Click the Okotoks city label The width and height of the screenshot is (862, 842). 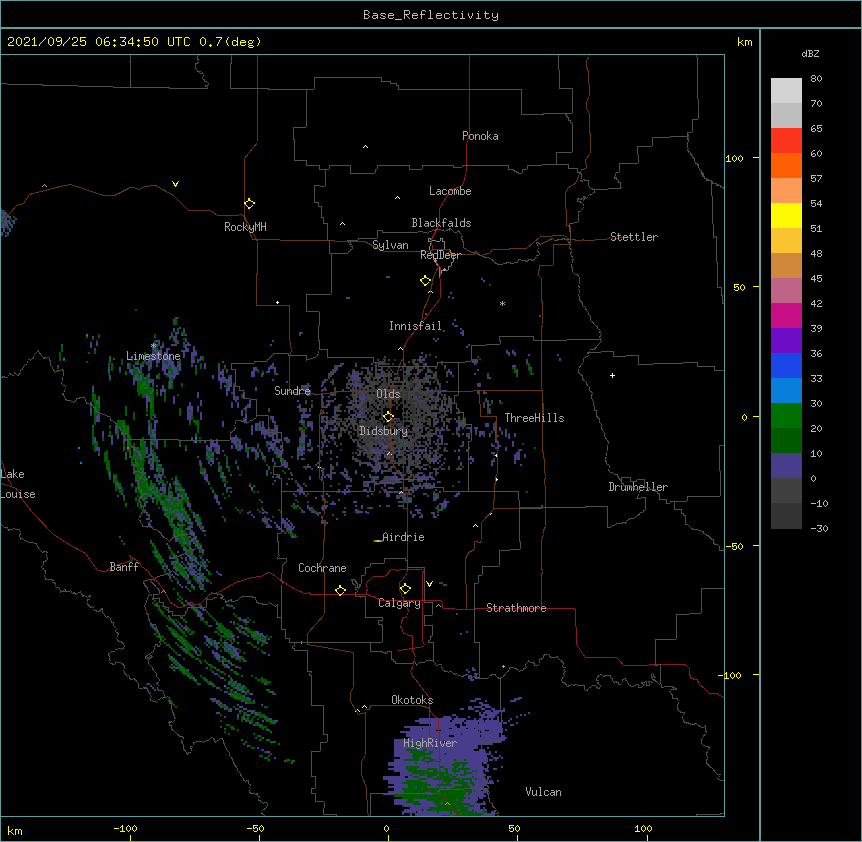(412, 700)
